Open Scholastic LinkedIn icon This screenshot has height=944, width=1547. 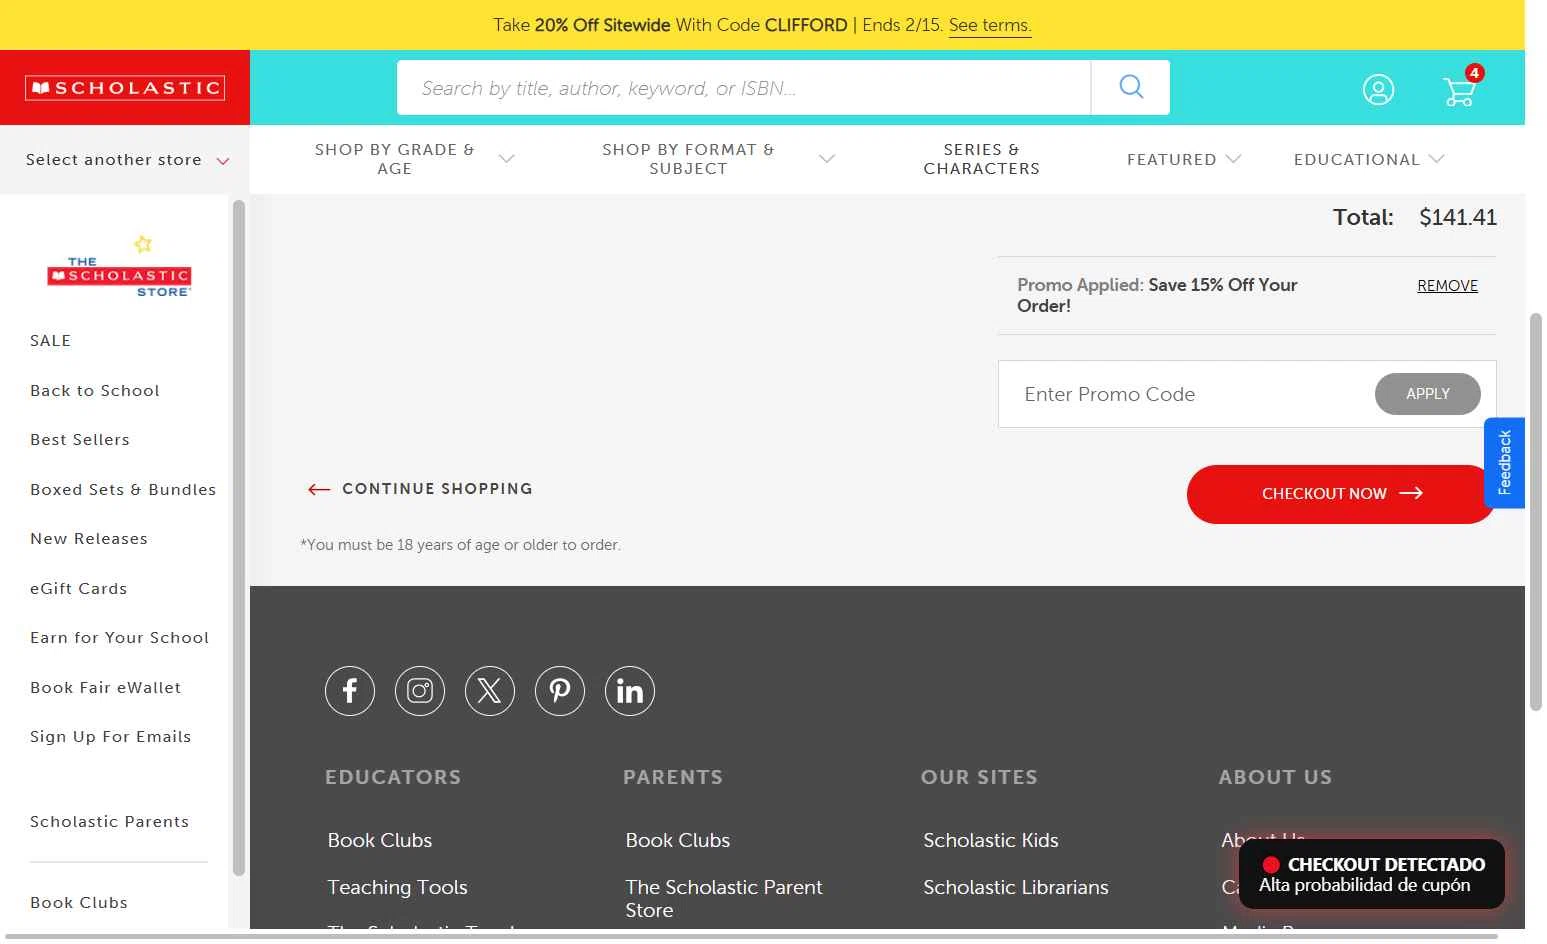(x=630, y=691)
